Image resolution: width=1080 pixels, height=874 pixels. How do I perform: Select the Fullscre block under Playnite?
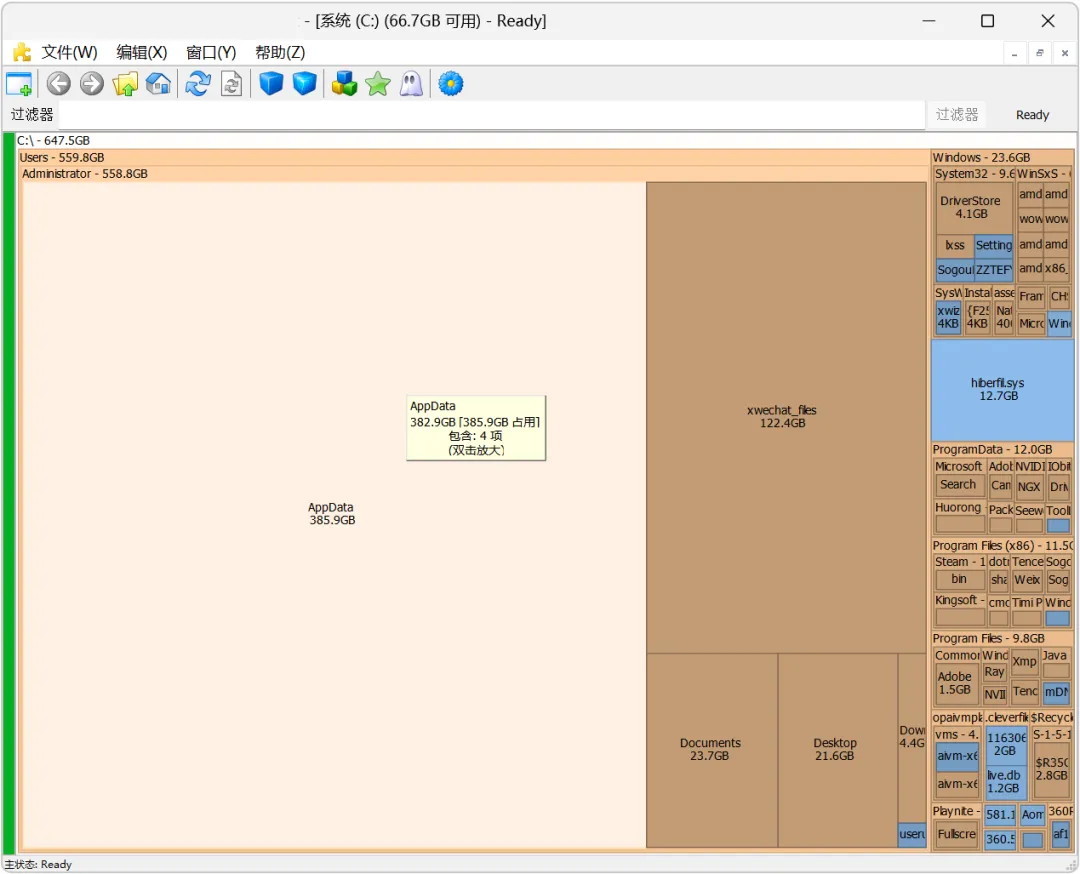pos(957,834)
